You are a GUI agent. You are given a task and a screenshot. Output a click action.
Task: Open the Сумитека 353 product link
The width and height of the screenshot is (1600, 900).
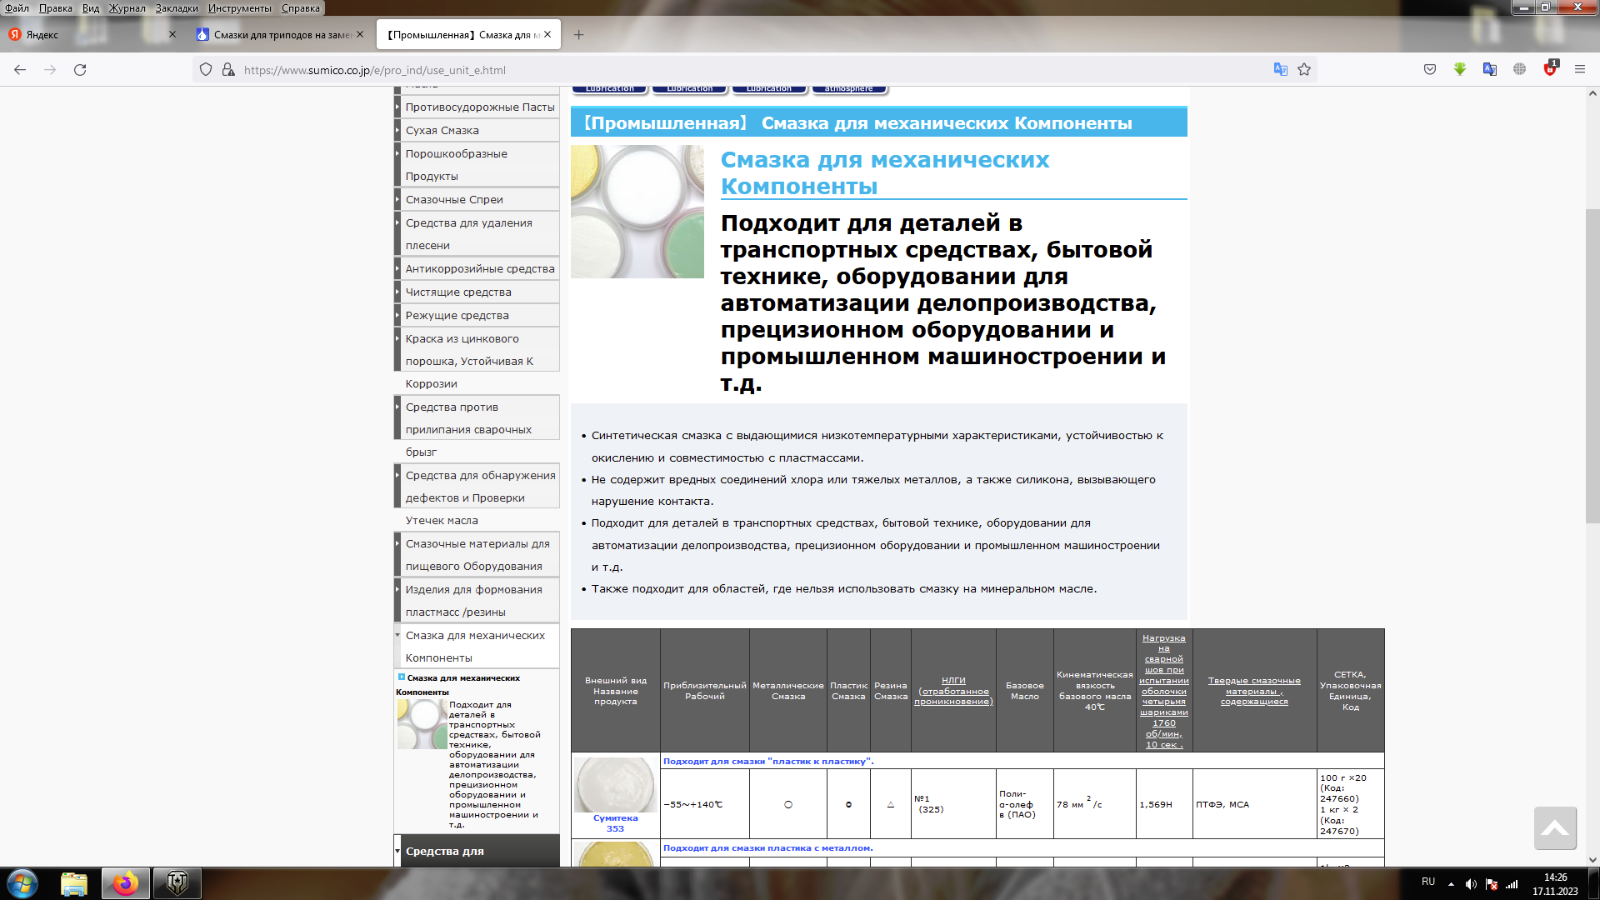(x=615, y=823)
